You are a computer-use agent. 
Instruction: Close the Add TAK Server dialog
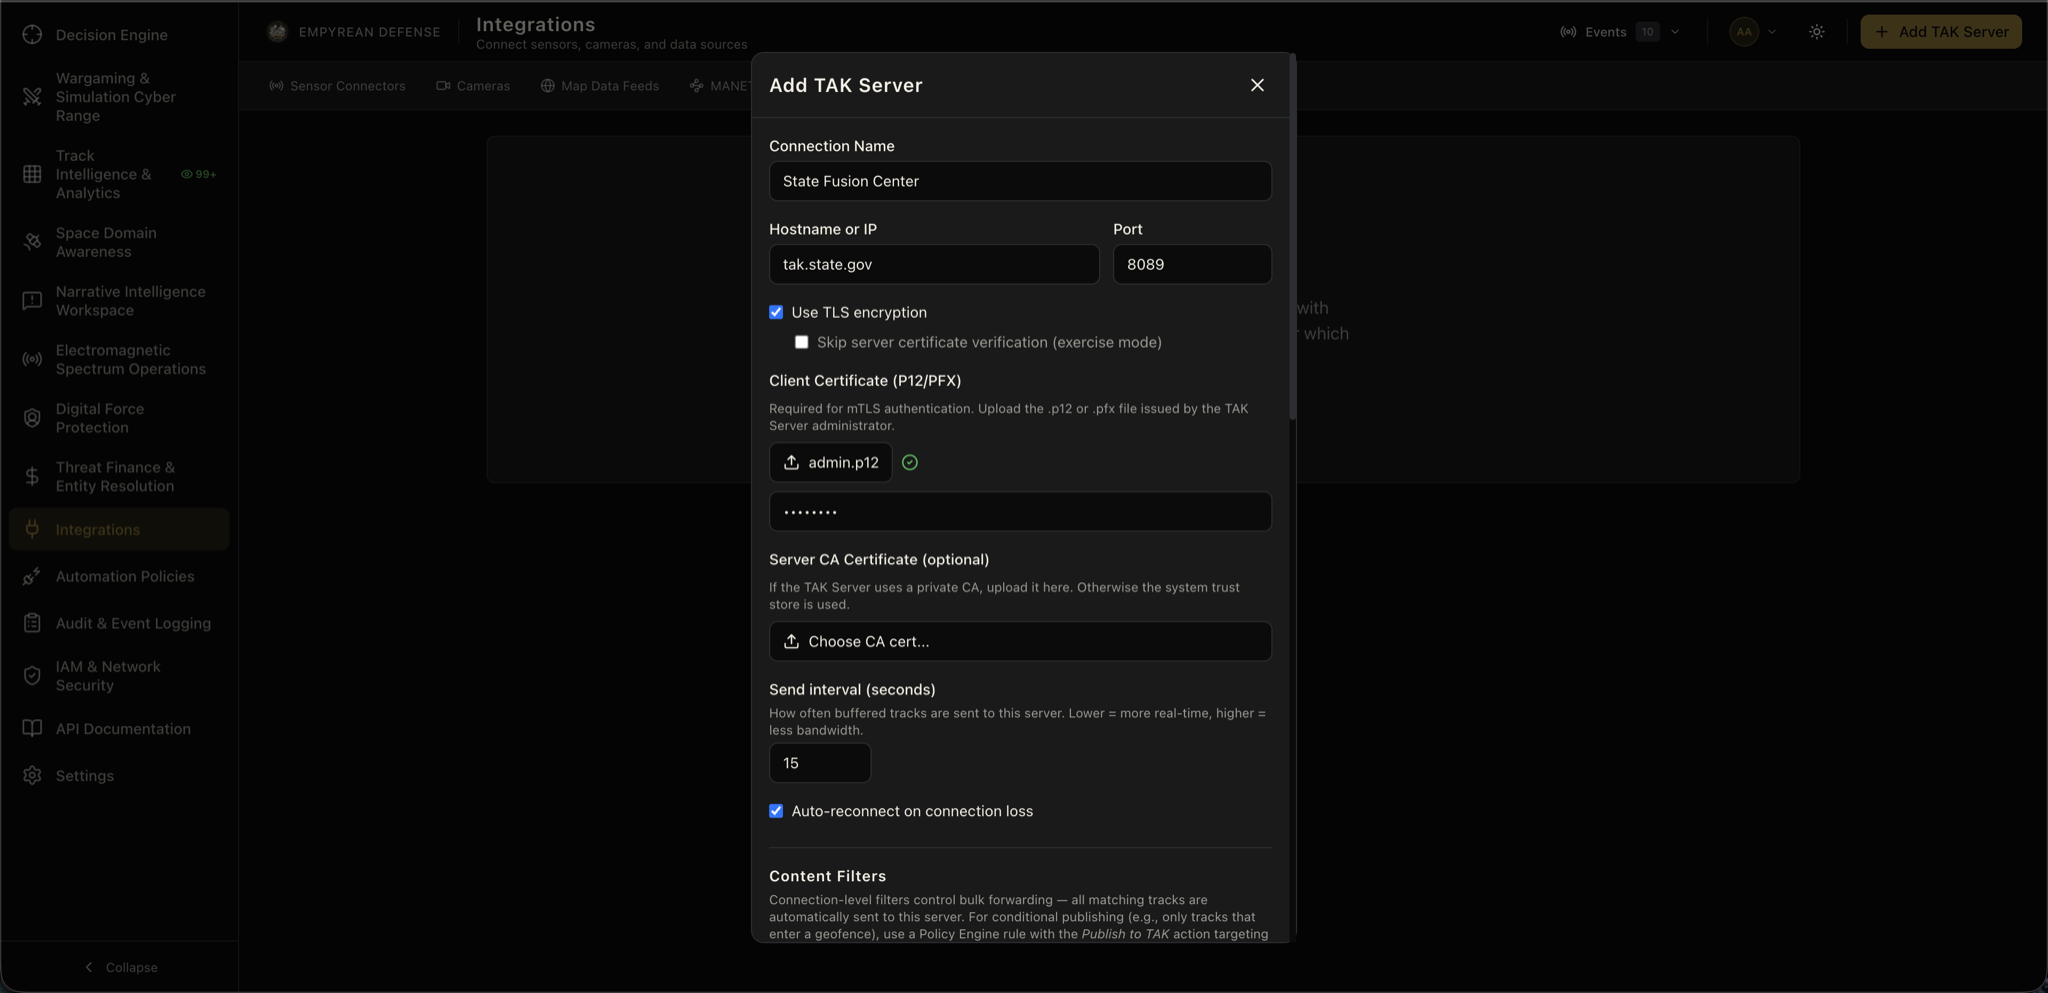tap(1257, 86)
